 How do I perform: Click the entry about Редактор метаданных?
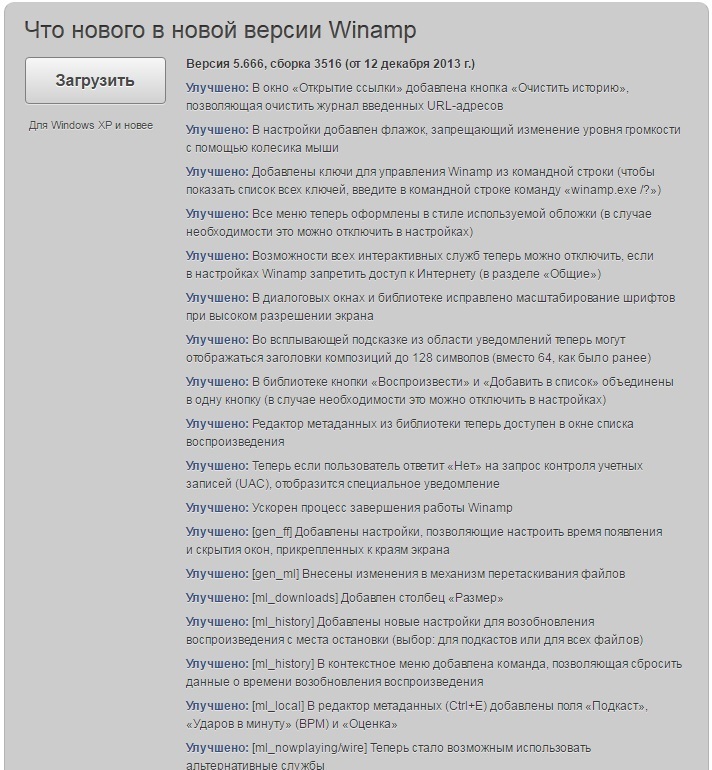(410, 433)
